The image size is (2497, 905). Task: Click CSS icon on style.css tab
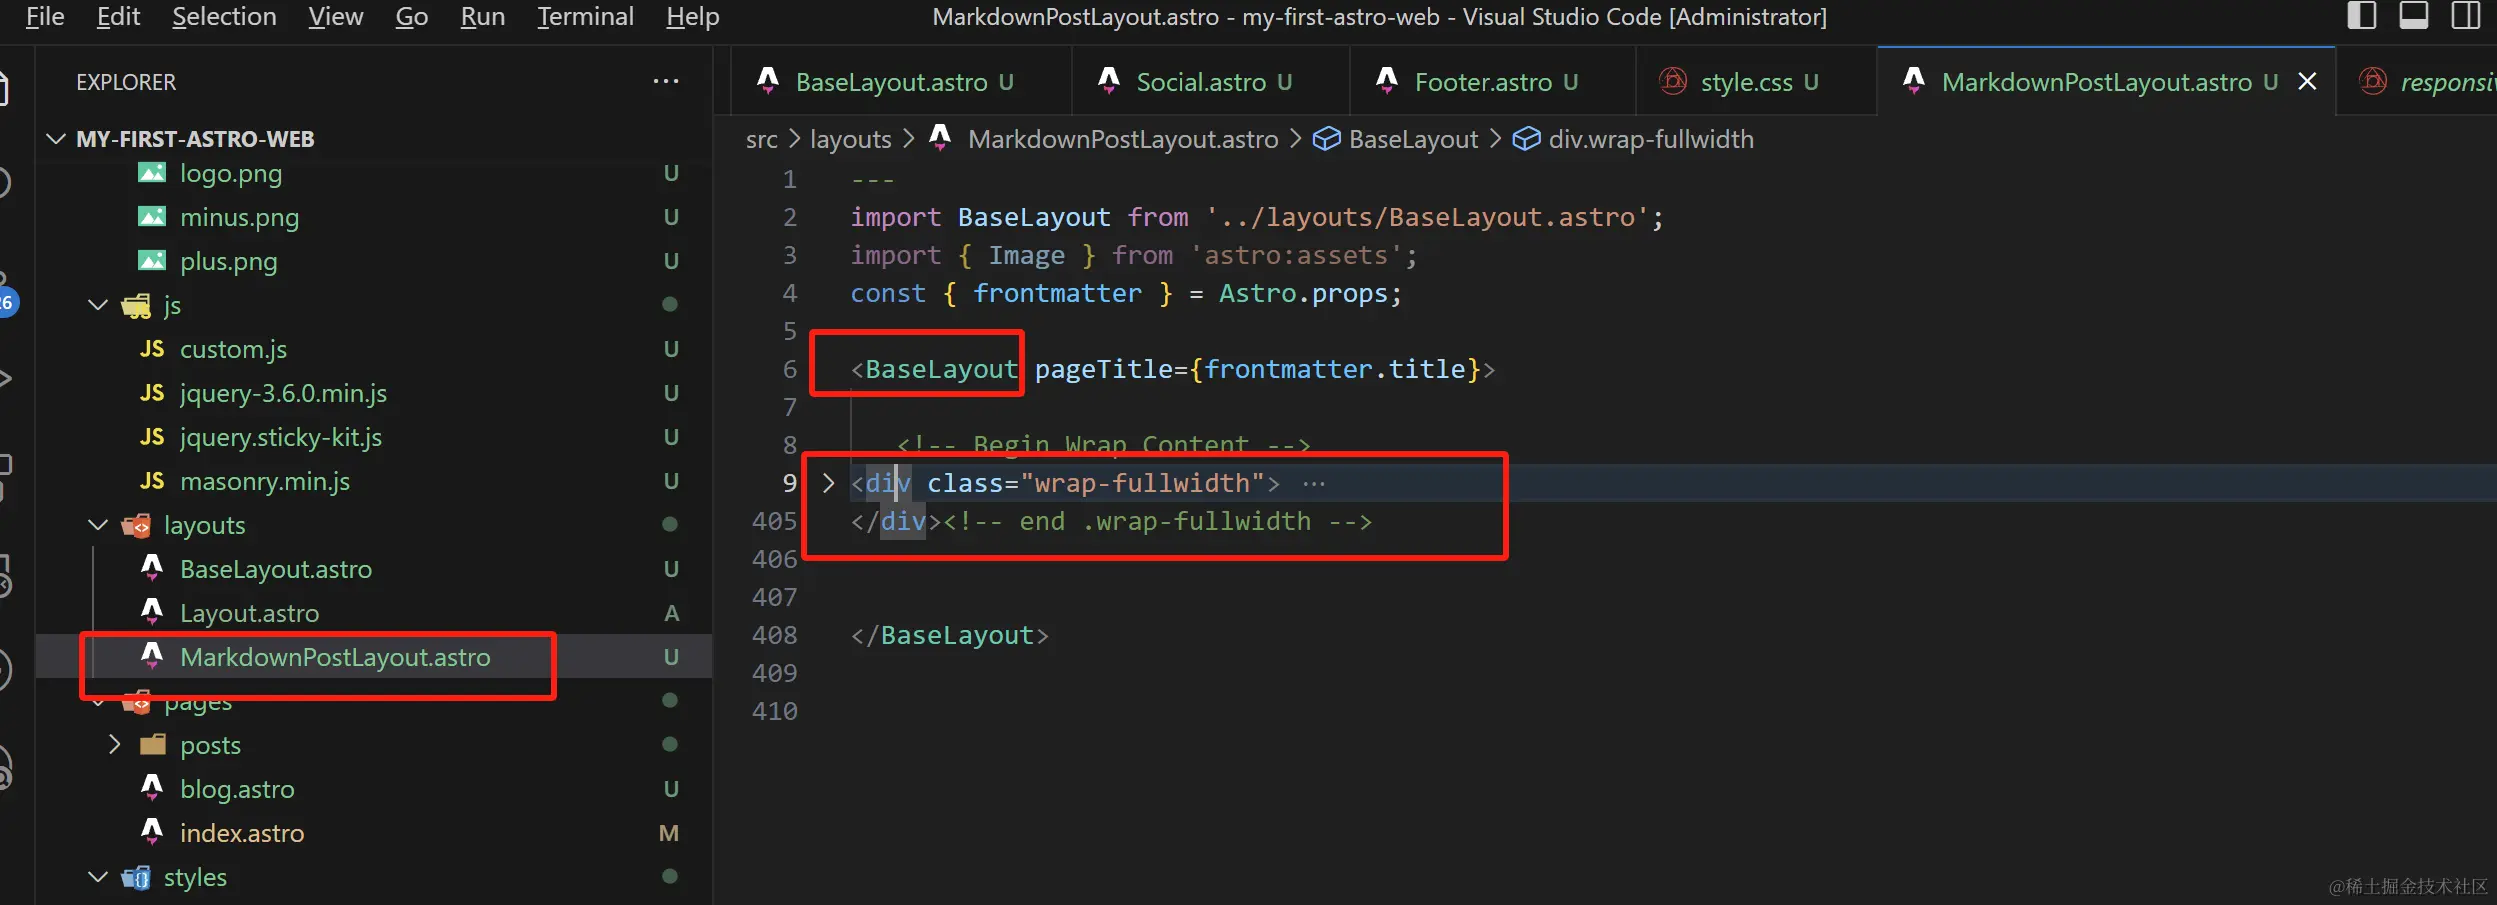(1673, 81)
